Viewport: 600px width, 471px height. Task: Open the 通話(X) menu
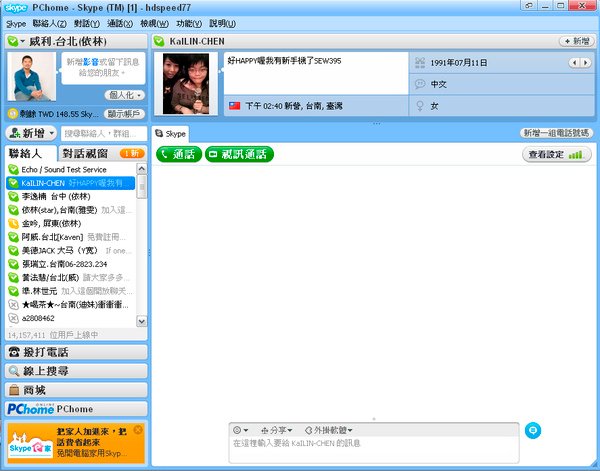[120, 24]
